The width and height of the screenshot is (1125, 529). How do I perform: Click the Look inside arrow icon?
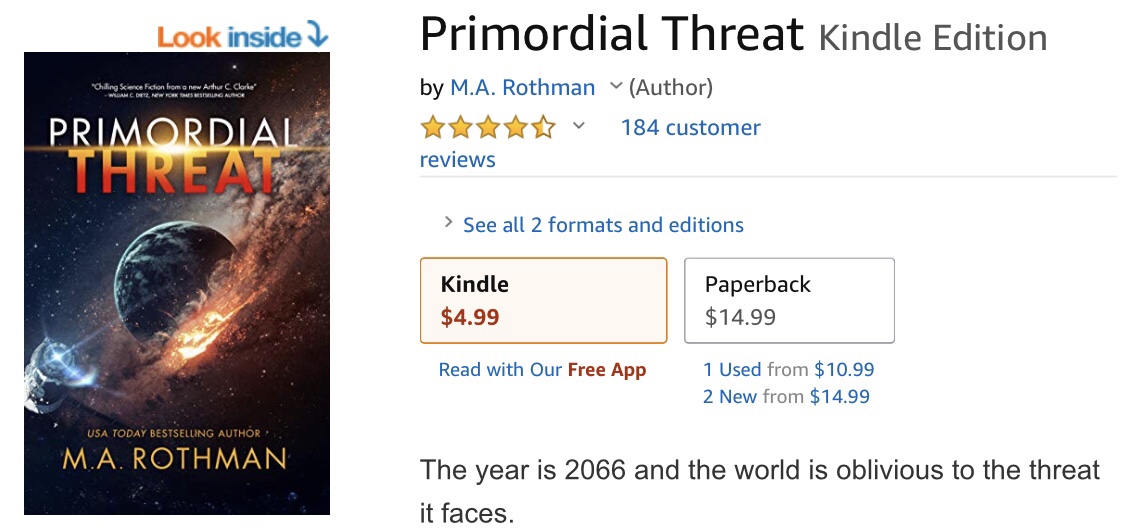[x=317, y=35]
